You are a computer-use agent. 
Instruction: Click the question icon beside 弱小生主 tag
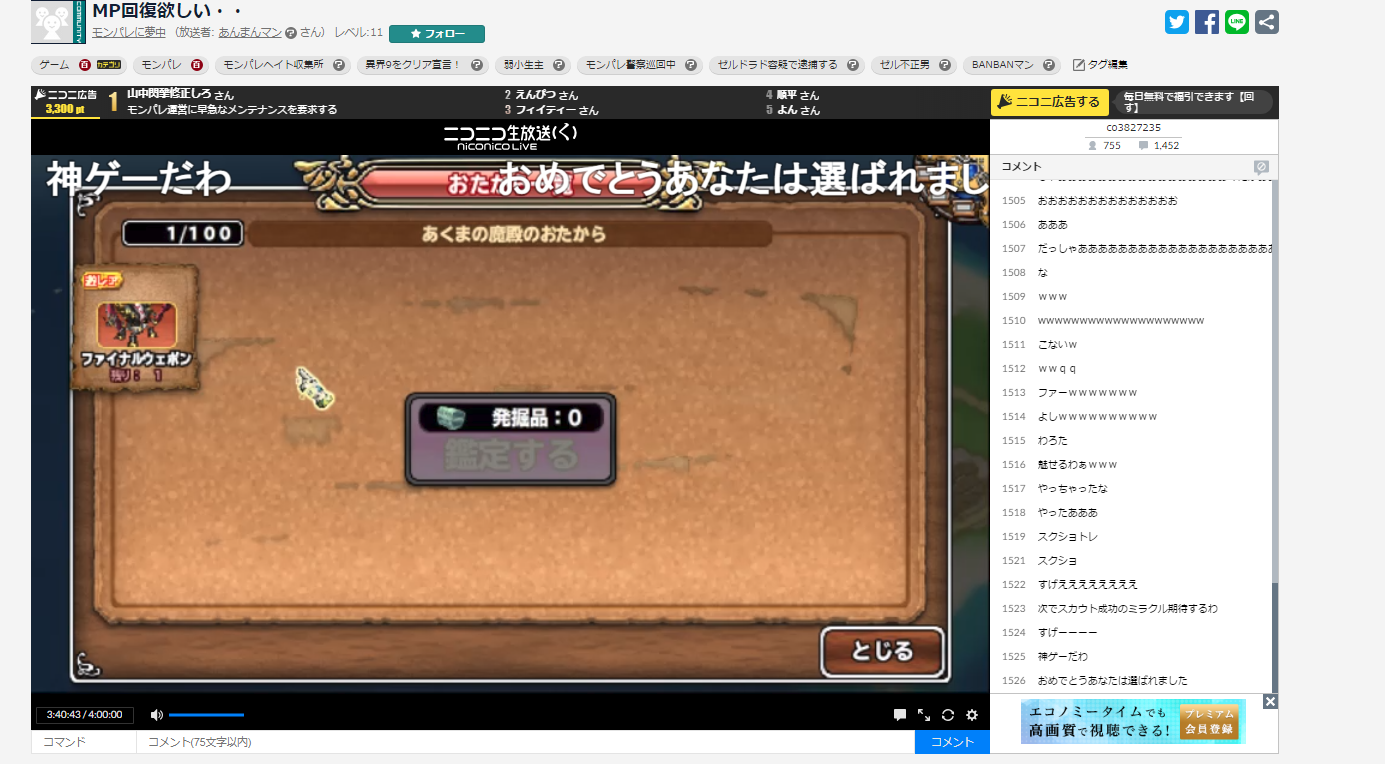(559, 65)
